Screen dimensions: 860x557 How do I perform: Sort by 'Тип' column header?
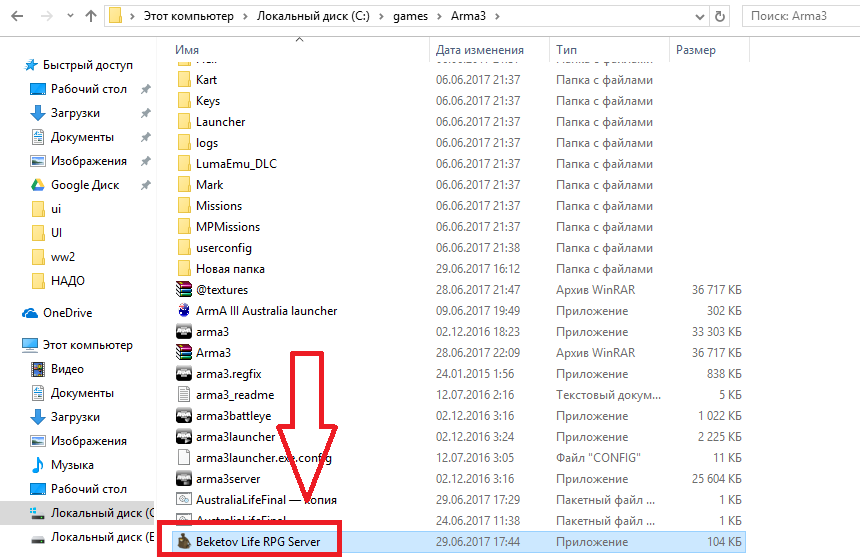click(x=566, y=50)
